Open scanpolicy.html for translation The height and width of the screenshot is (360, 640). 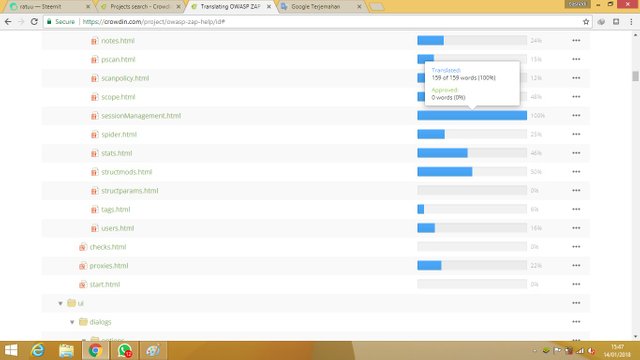125,78
